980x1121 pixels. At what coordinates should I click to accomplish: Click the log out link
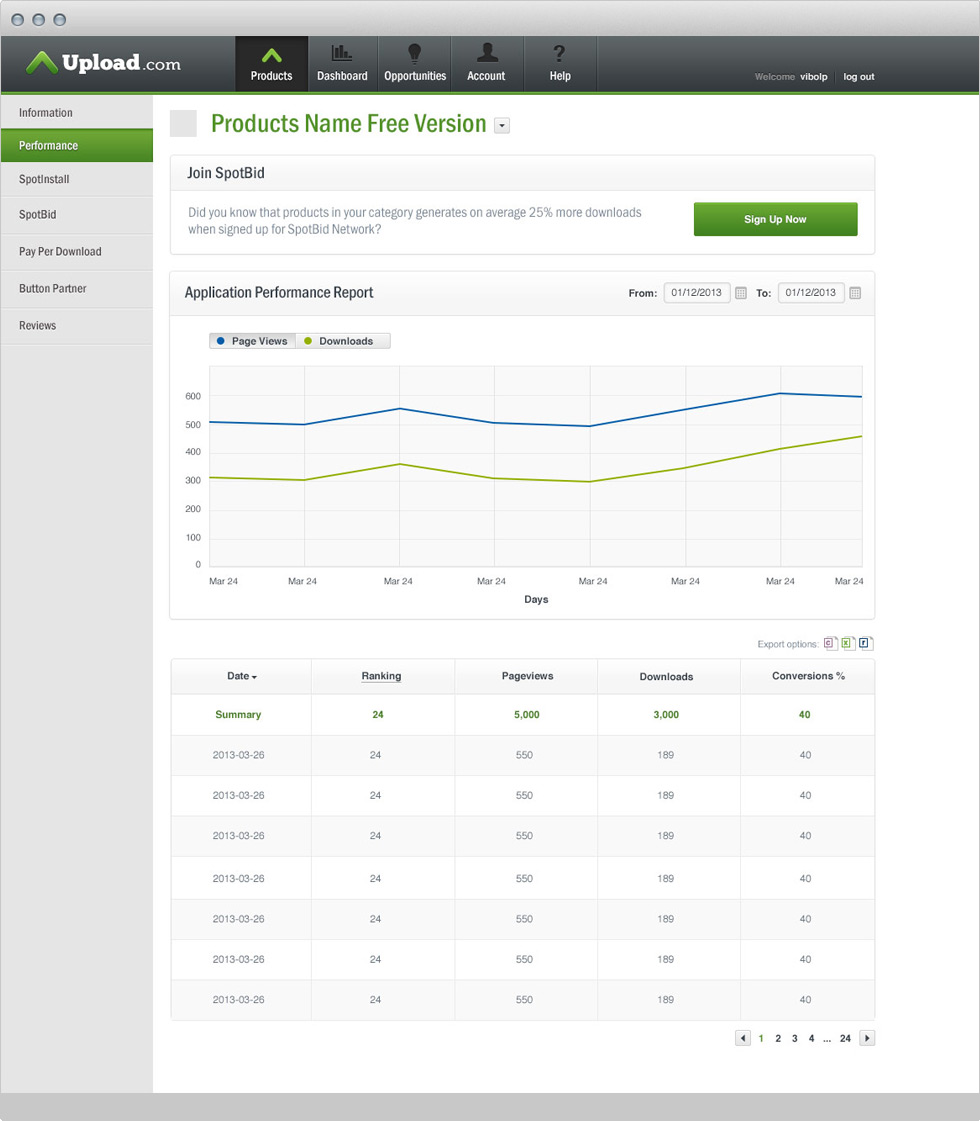point(858,77)
